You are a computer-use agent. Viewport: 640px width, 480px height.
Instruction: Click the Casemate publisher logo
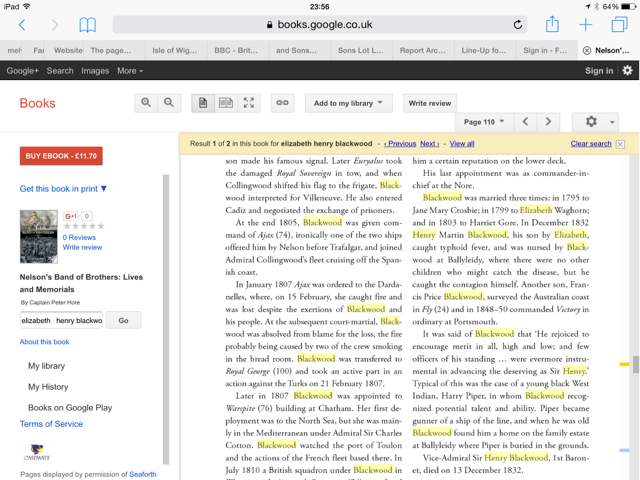tap(37, 452)
